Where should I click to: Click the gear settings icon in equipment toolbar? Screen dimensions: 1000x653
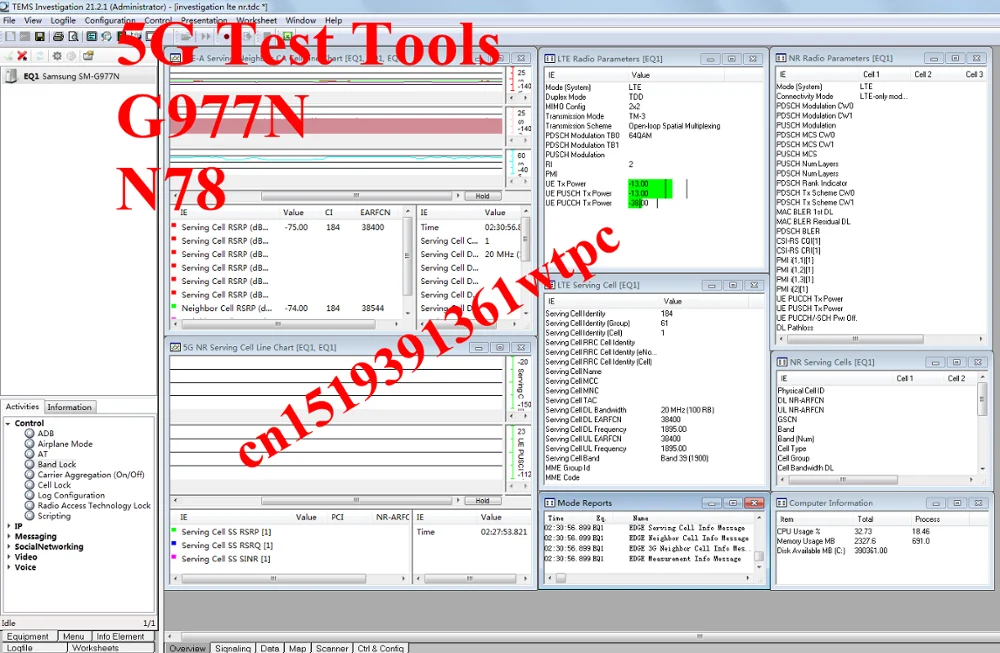pos(57,56)
